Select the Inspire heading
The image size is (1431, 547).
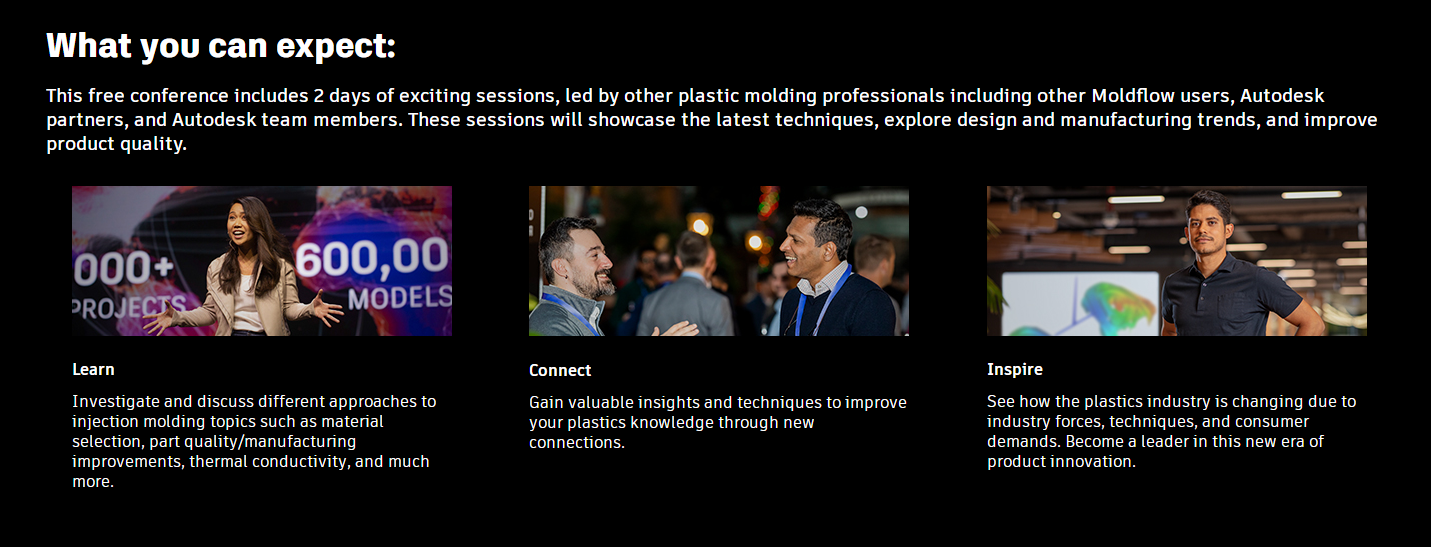coord(1015,369)
